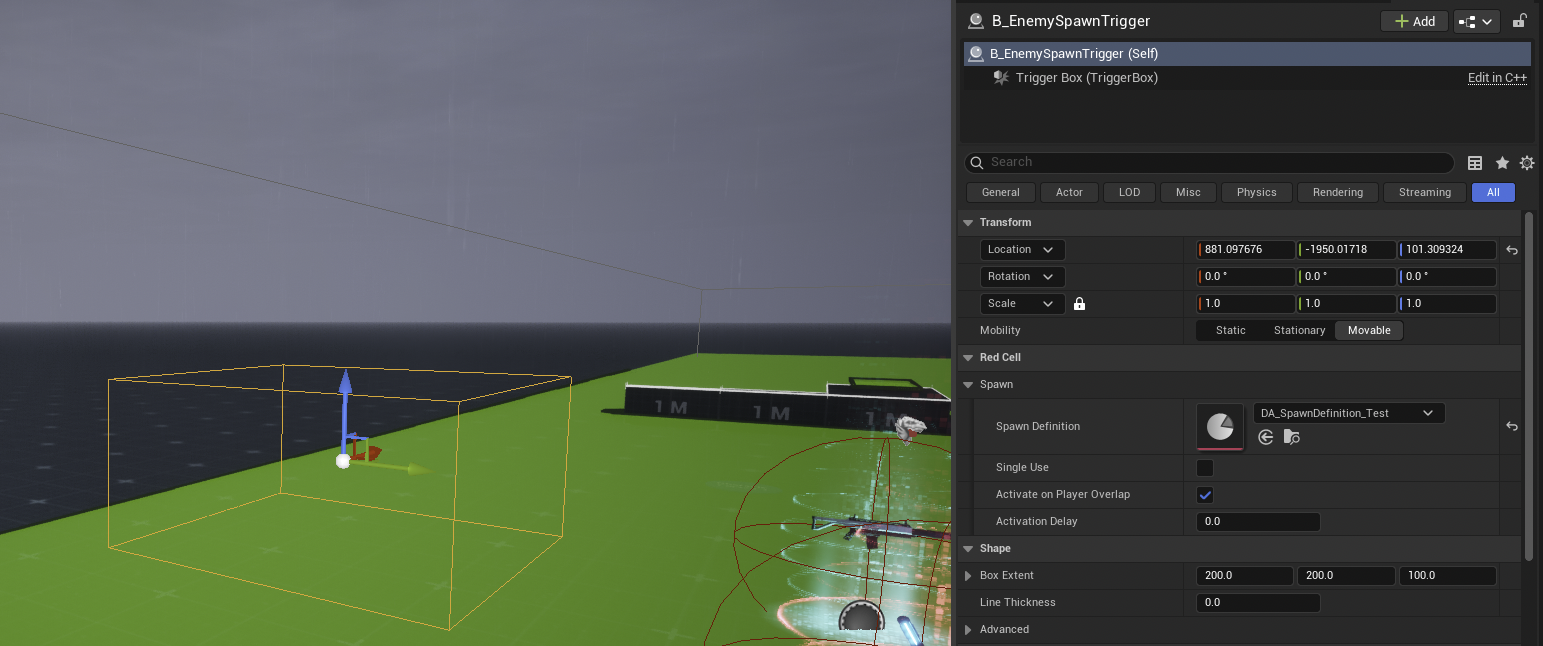This screenshot has width=1543, height=646.
Task: Set Mobility to Static
Action: (1230, 330)
